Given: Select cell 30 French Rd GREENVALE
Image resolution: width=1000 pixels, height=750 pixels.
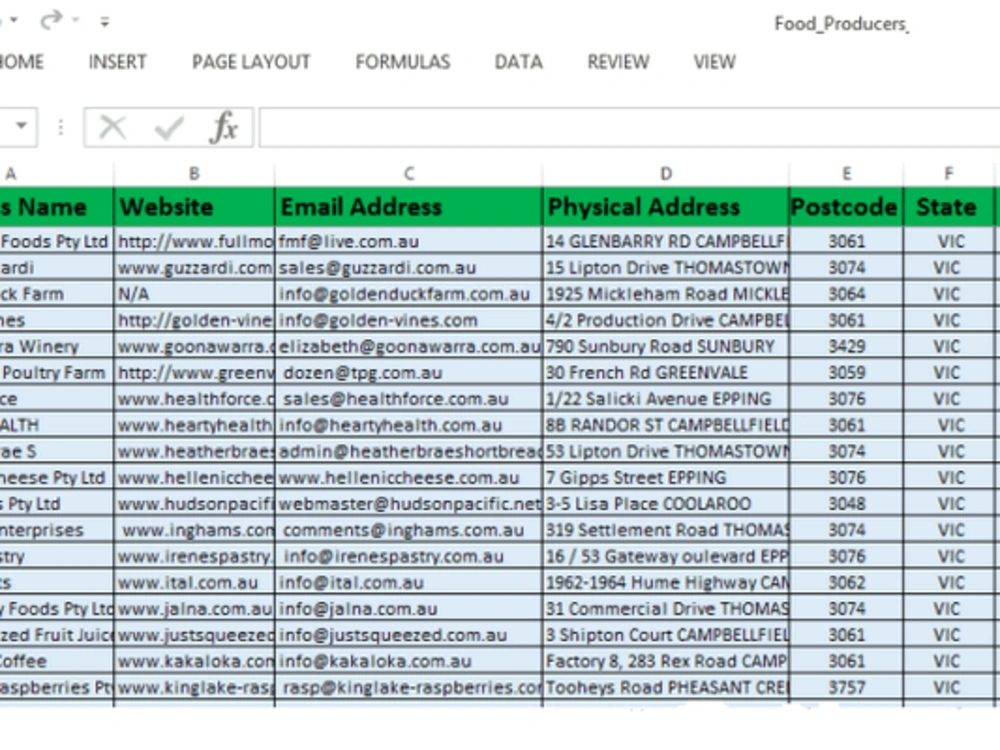Looking at the screenshot, I should [x=666, y=372].
